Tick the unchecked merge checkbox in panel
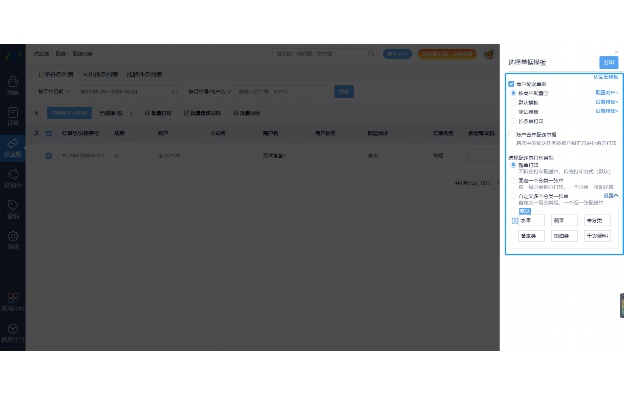This screenshot has height=395, width=624. tap(511, 134)
